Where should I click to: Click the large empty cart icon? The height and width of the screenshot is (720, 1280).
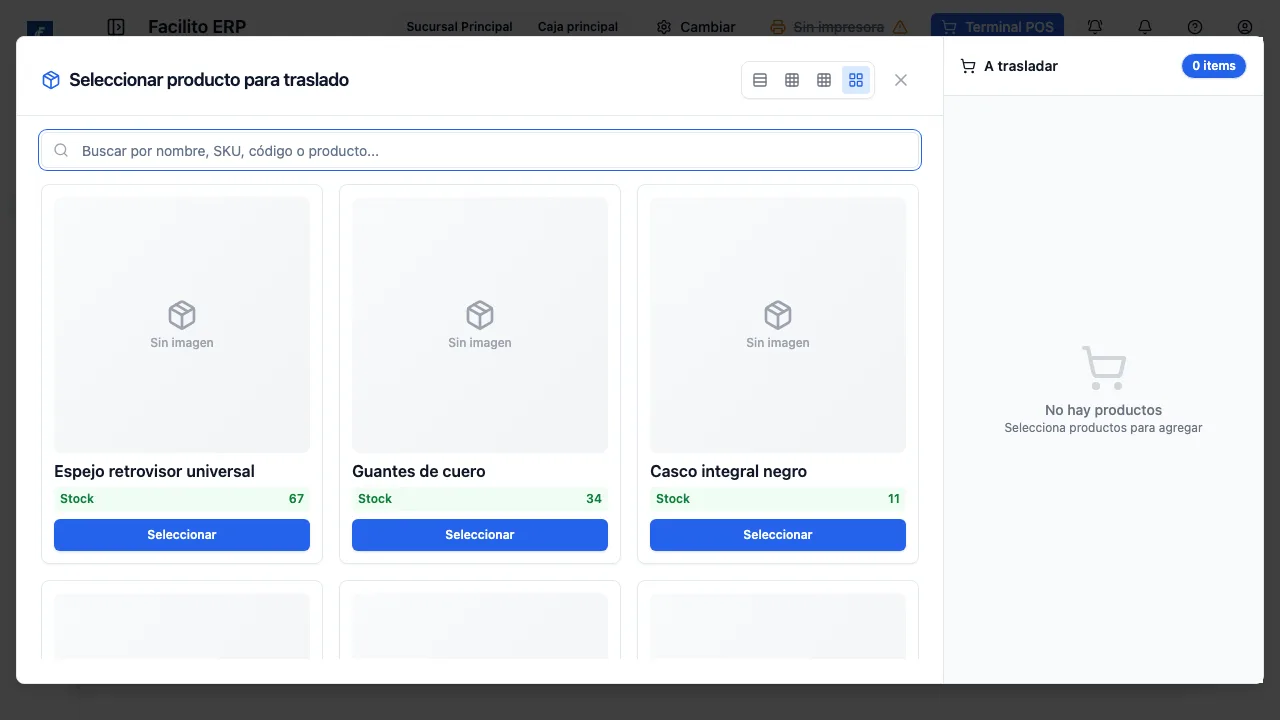pyautogui.click(x=1104, y=368)
